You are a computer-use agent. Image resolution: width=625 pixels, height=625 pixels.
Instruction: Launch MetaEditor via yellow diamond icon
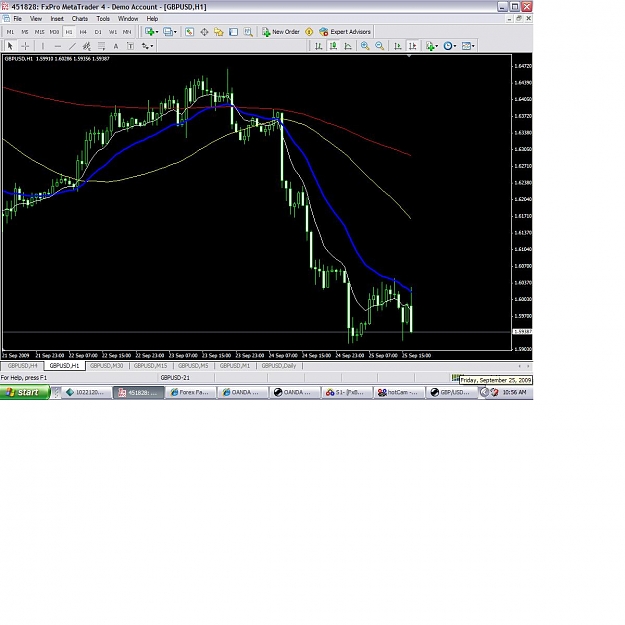(x=309, y=32)
